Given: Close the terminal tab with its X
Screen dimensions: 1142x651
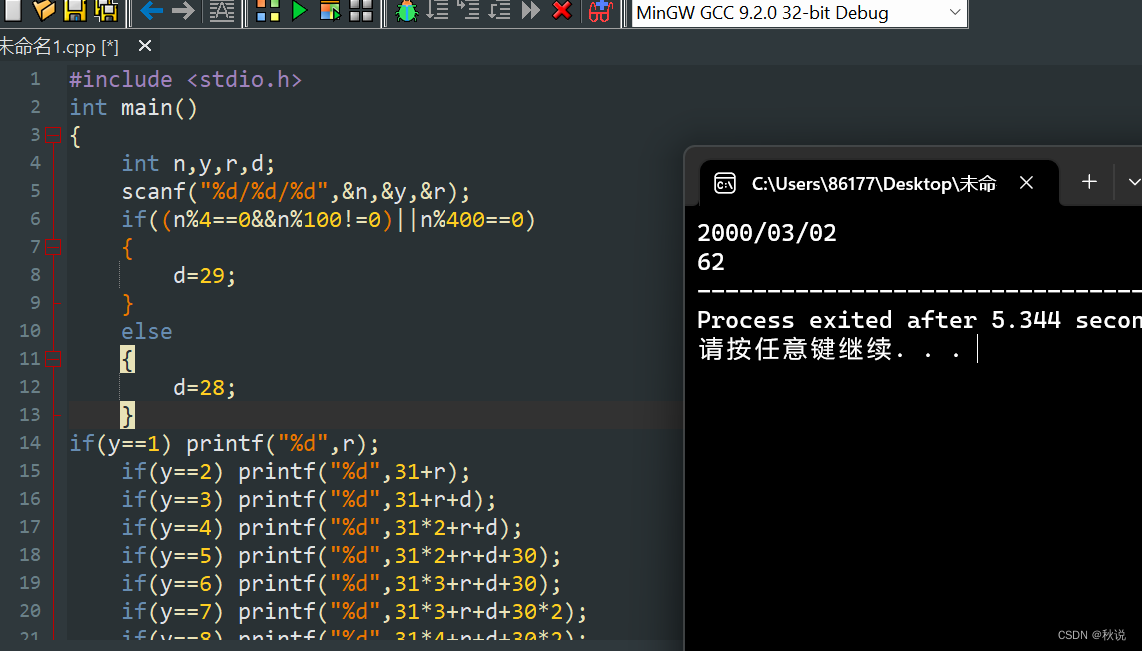Looking at the screenshot, I should point(1026,183).
